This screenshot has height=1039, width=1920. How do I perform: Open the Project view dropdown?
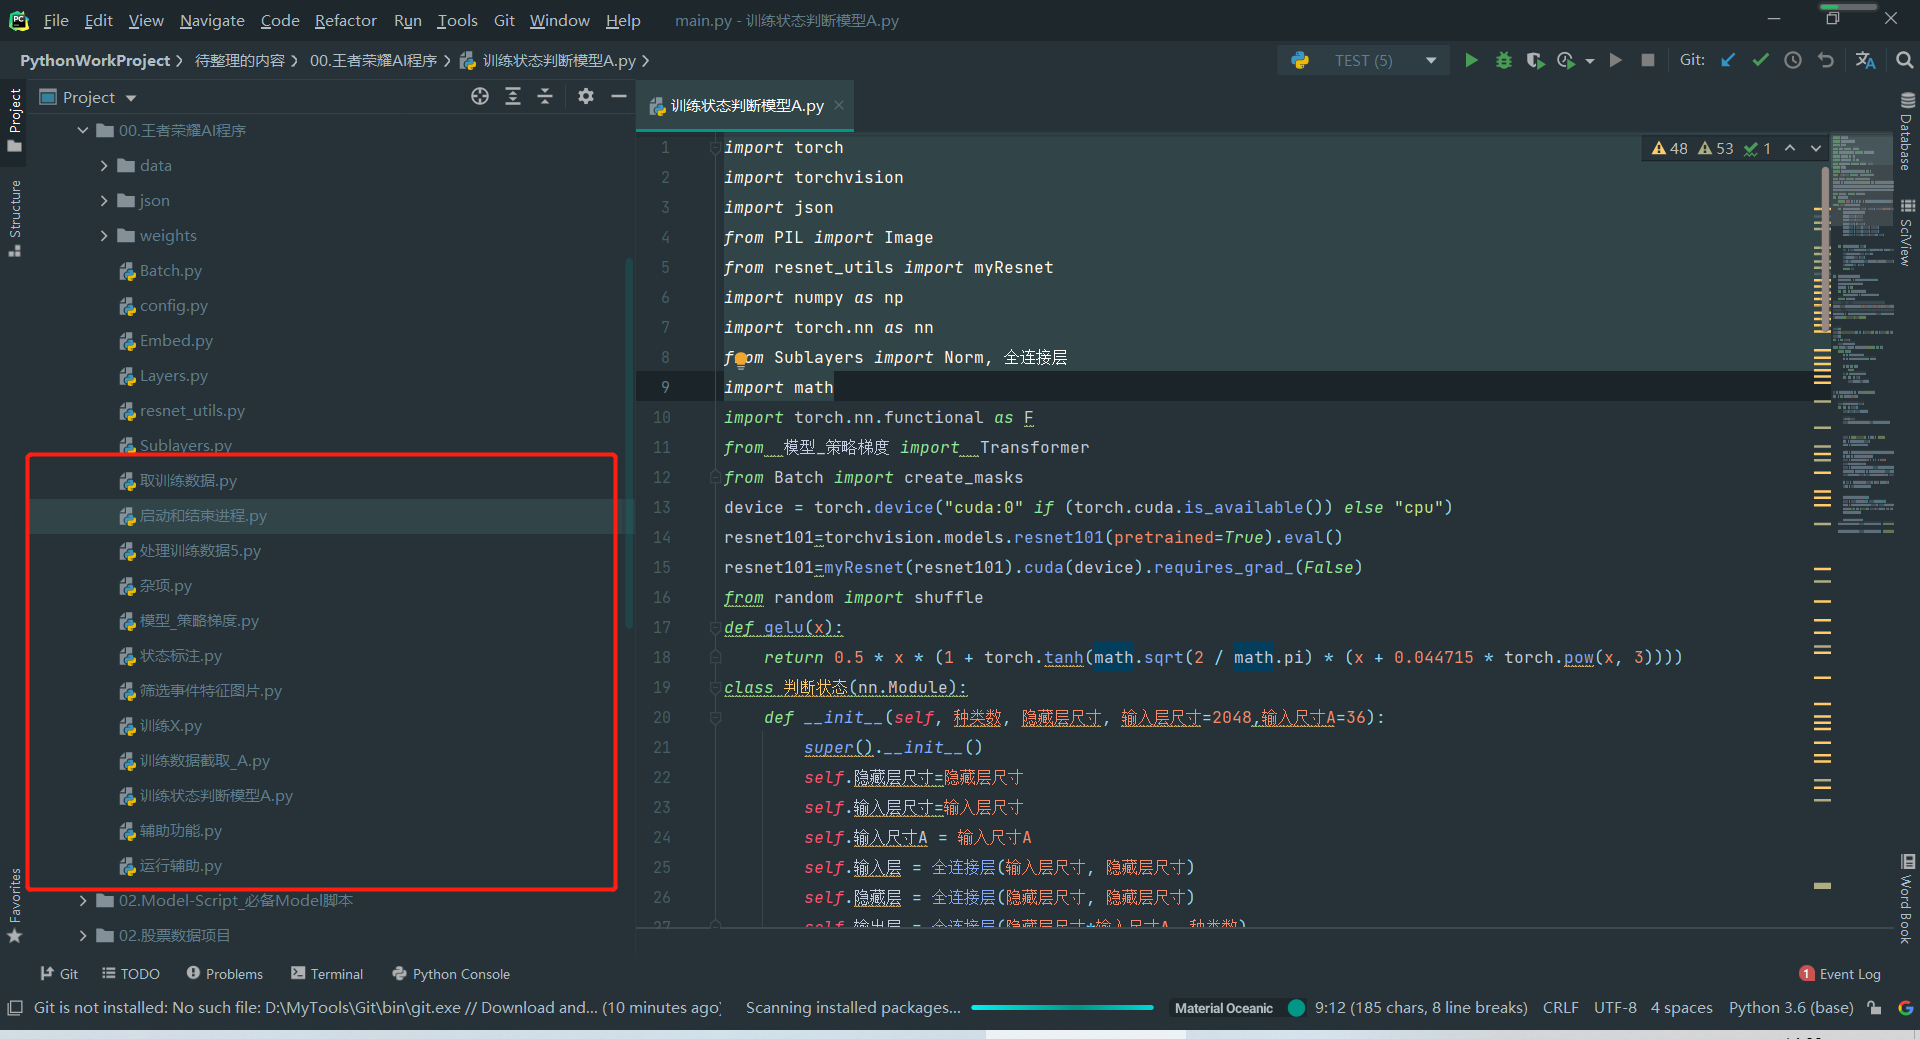[x=131, y=98]
